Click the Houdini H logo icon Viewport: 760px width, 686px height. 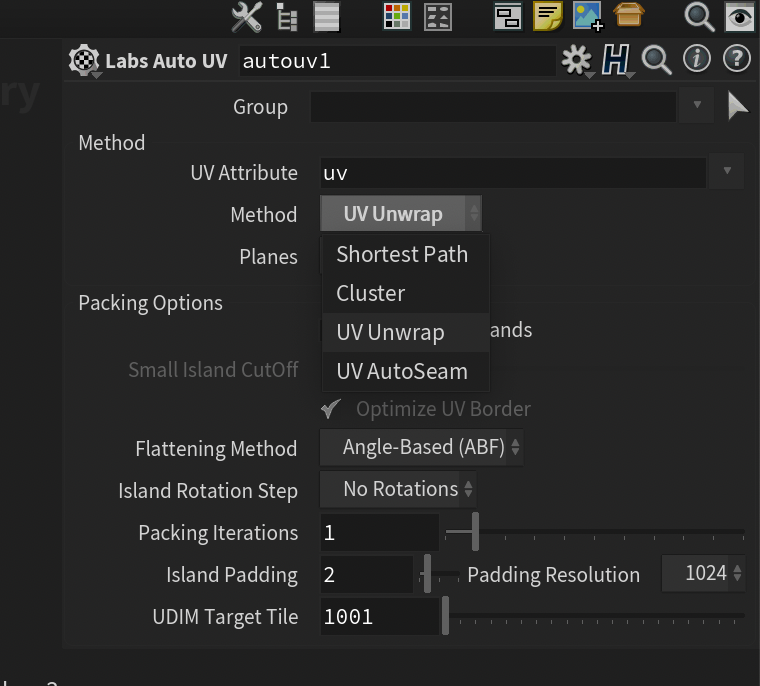(x=616, y=60)
